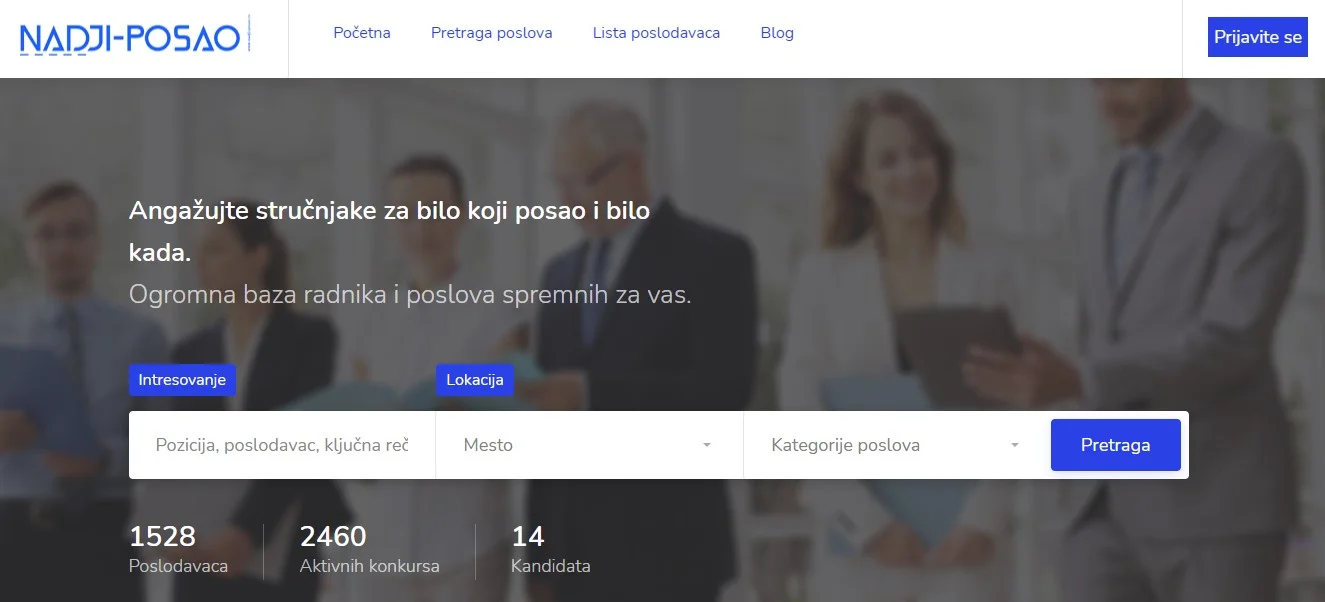Image resolution: width=1325 pixels, height=602 pixels.
Task: Click the headline 'Angažujte stručnjake' text
Action: pos(389,212)
